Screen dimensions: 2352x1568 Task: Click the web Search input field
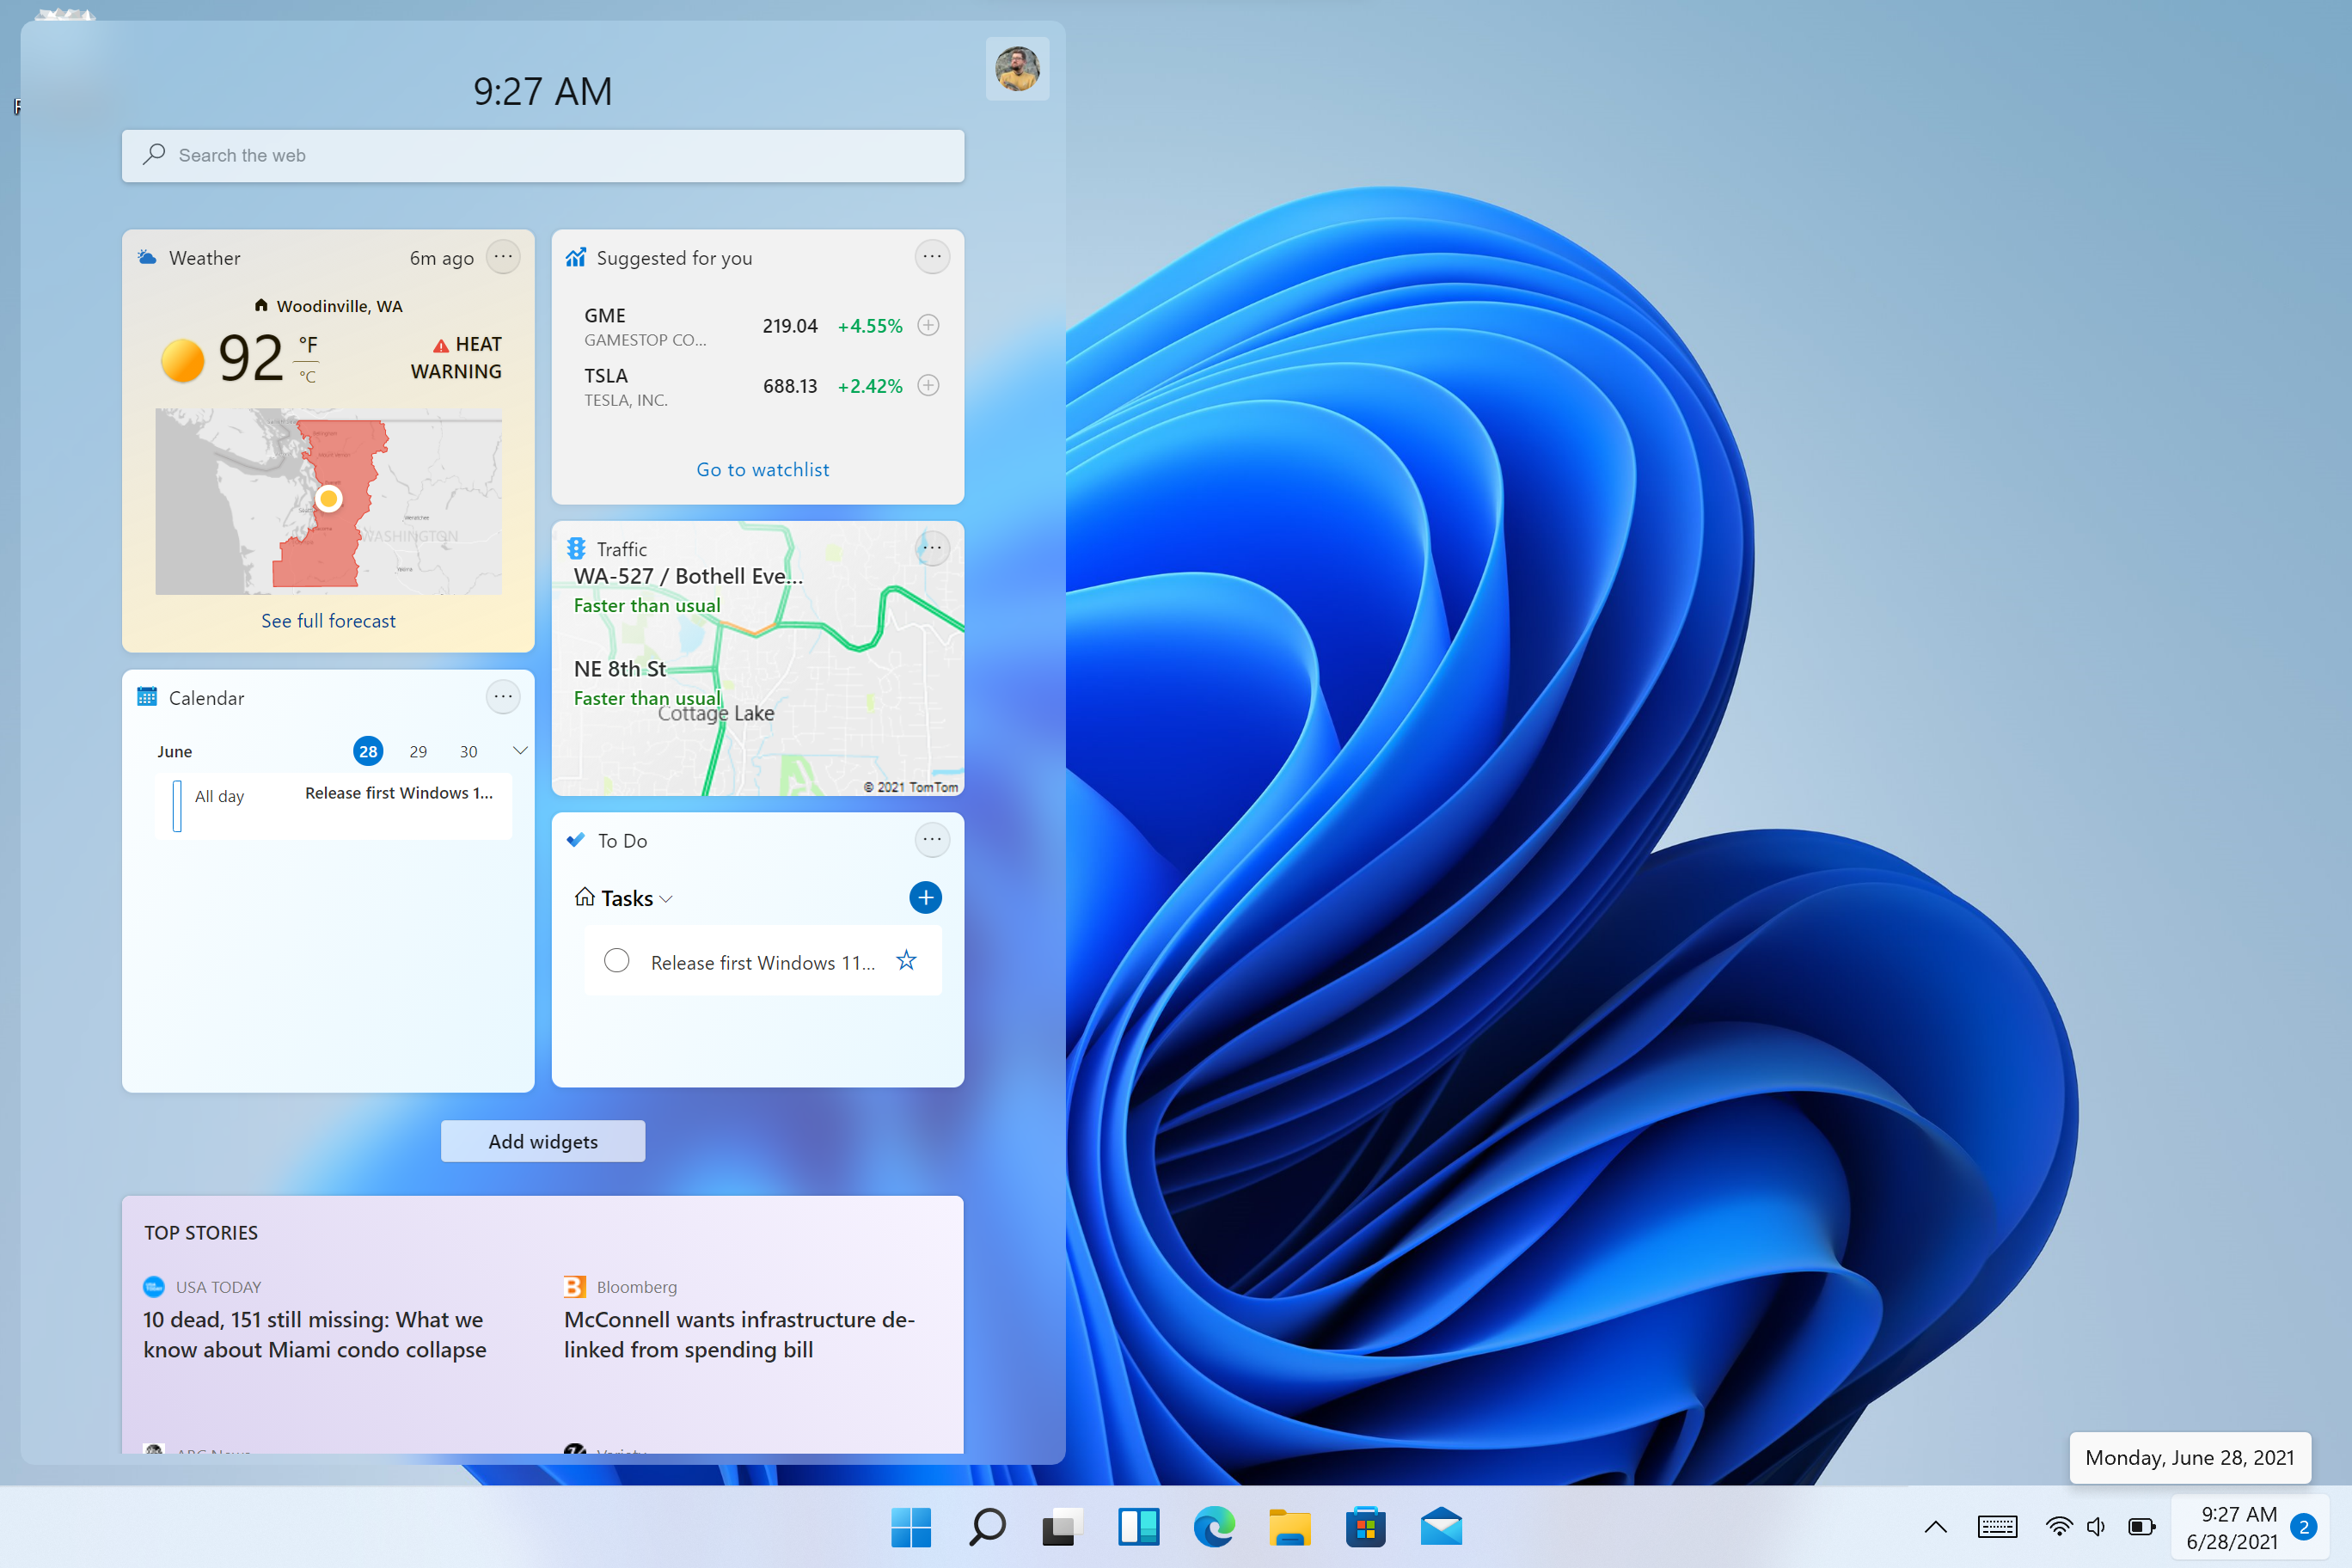[541, 154]
